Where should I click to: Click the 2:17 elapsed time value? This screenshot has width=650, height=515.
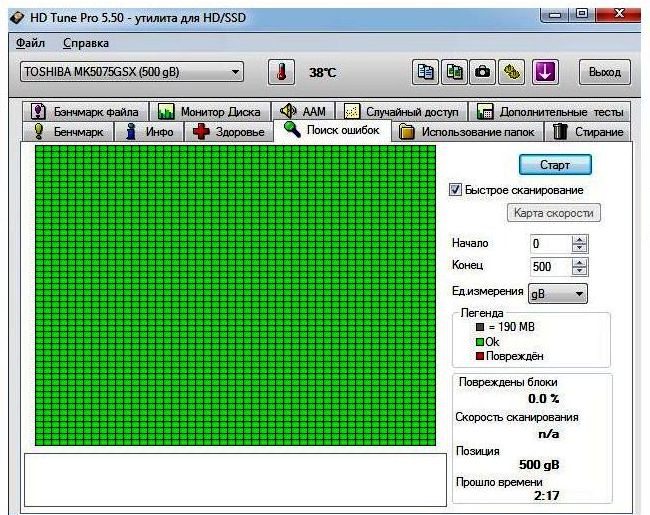point(546,496)
